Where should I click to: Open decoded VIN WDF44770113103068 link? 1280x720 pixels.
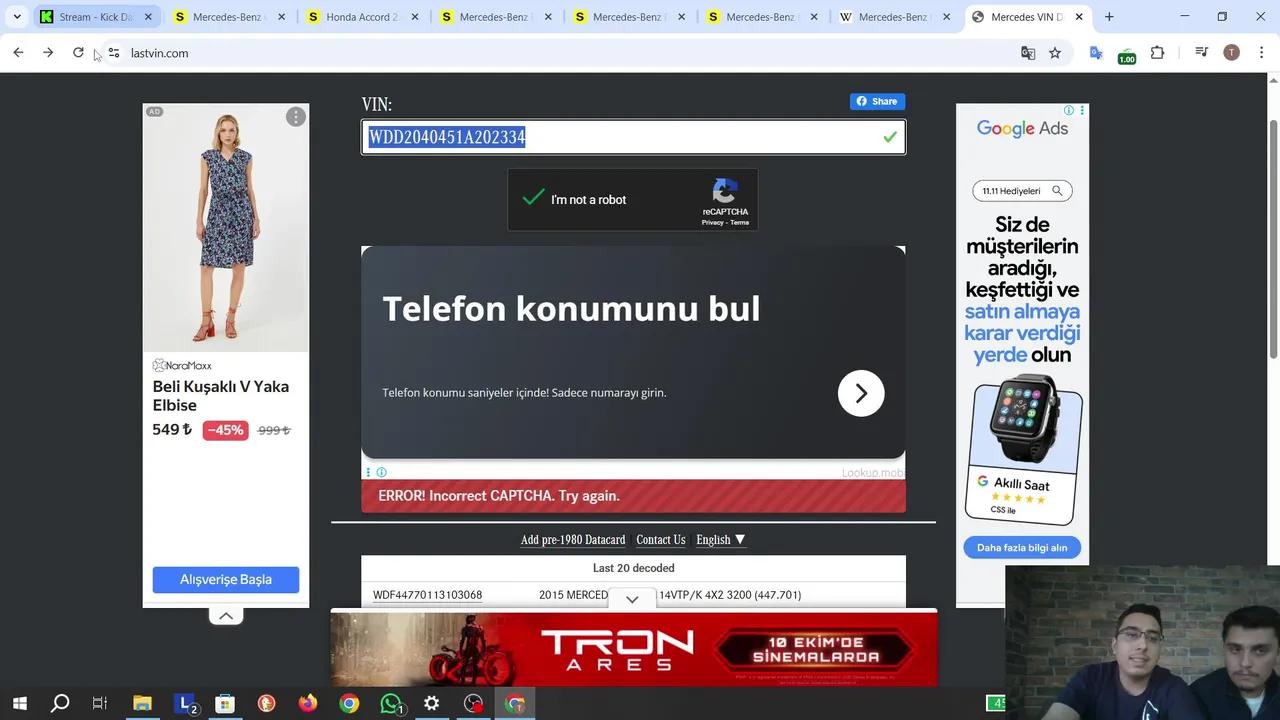pos(428,595)
